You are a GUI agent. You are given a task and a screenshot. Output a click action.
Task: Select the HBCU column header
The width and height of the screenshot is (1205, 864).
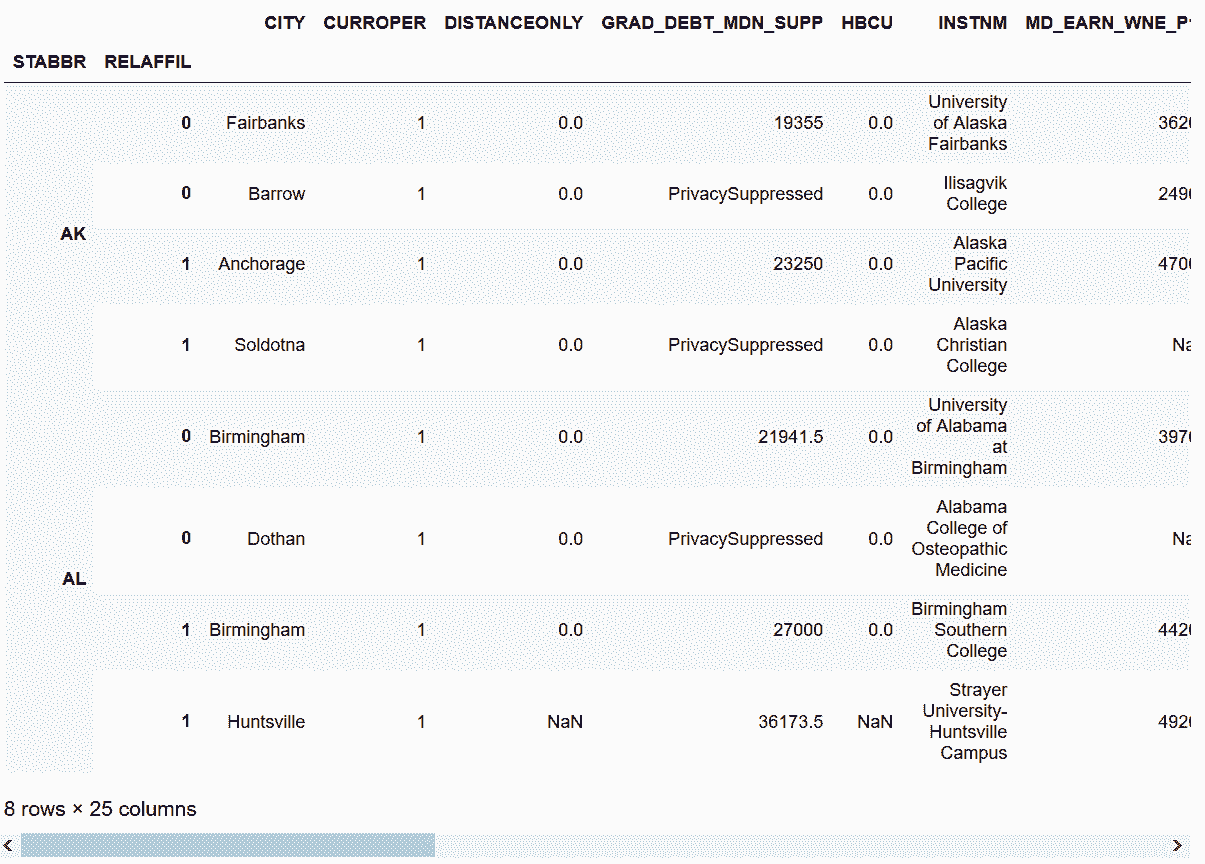point(866,23)
